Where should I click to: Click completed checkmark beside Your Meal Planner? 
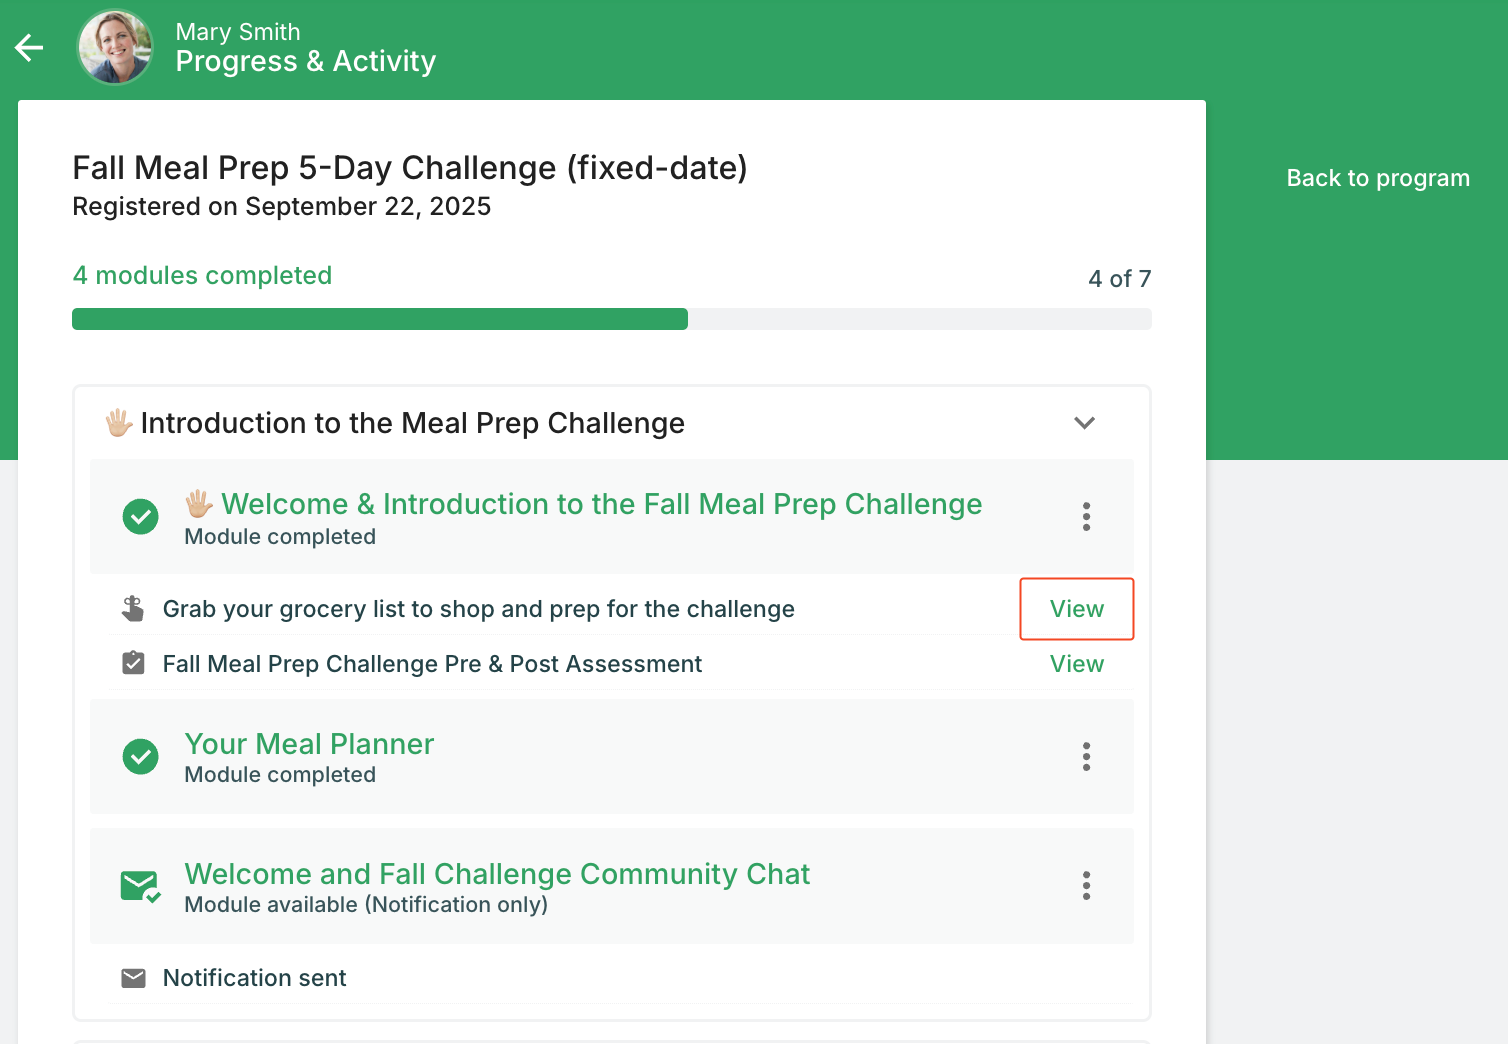[140, 756]
